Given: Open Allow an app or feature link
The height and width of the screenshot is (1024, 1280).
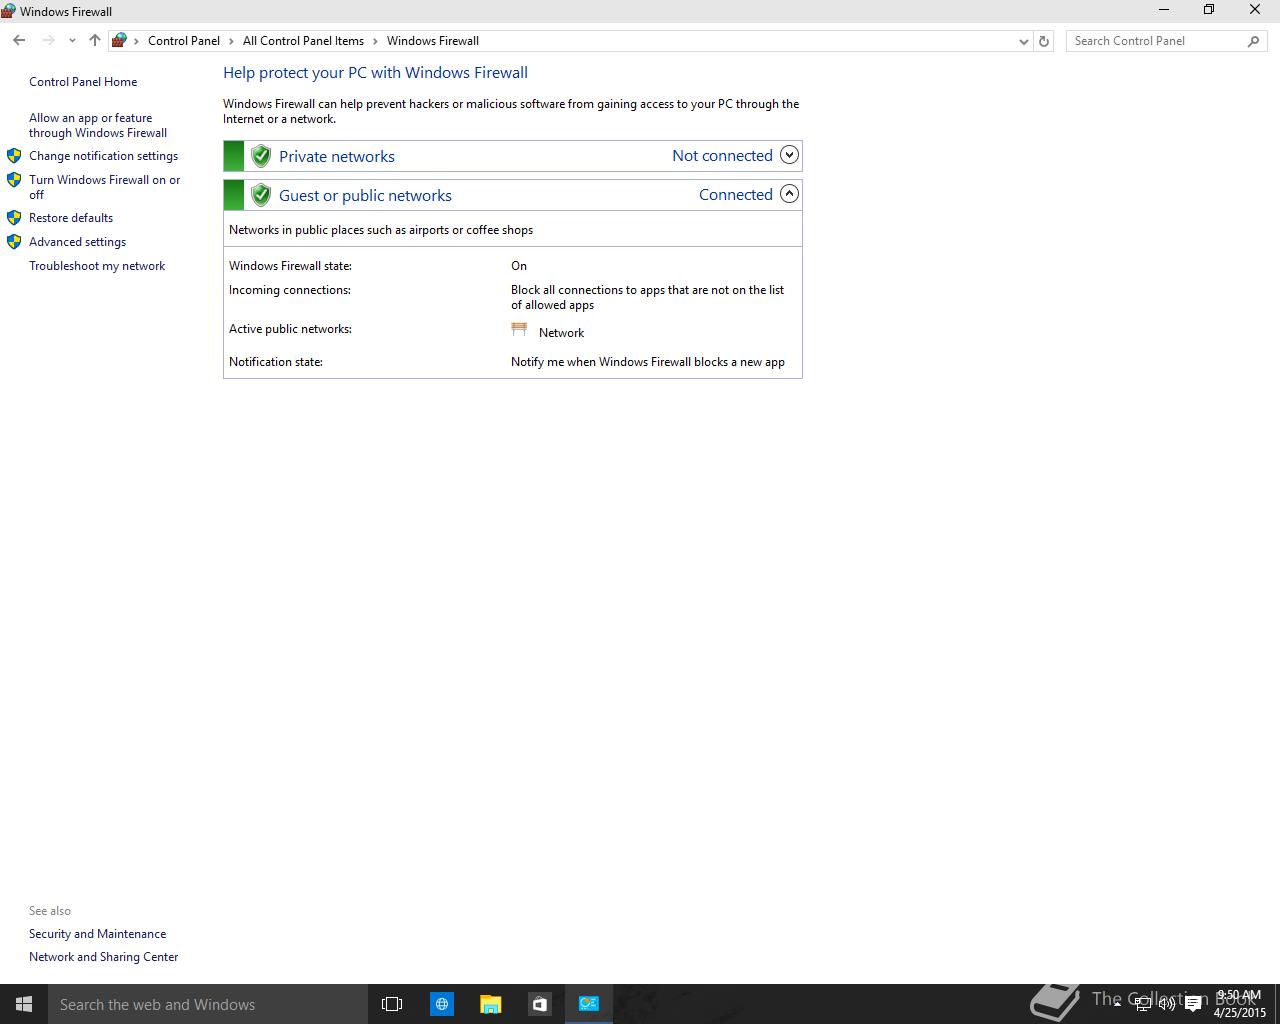Looking at the screenshot, I should [97, 125].
